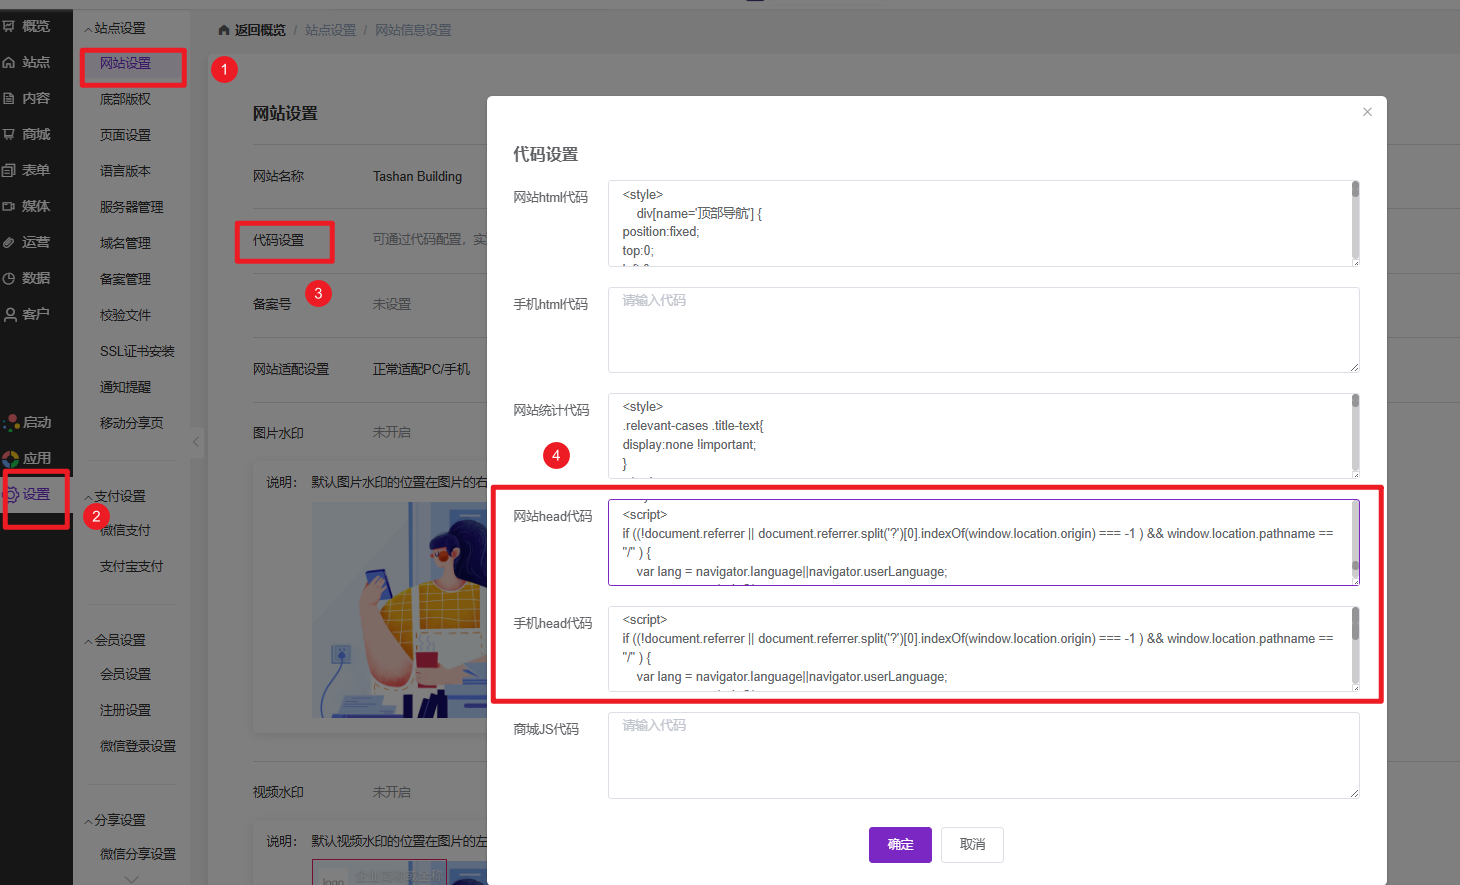This screenshot has width=1460, height=885.
Task: Open the 会员设置 sub-item below the group header
Action: click(125, 674)
